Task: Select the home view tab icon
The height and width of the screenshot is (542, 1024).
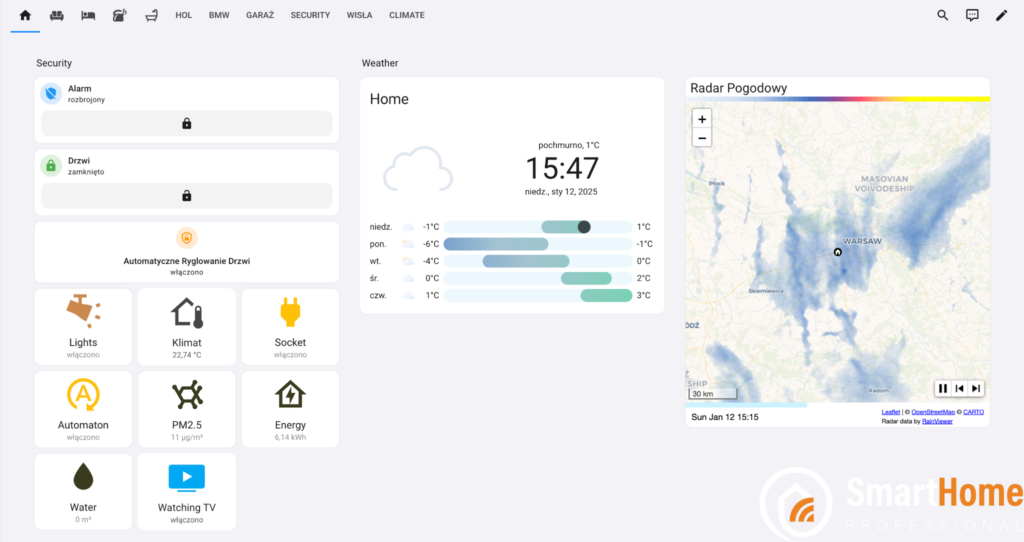Action: pyautogui.click(x=25, y=15)
